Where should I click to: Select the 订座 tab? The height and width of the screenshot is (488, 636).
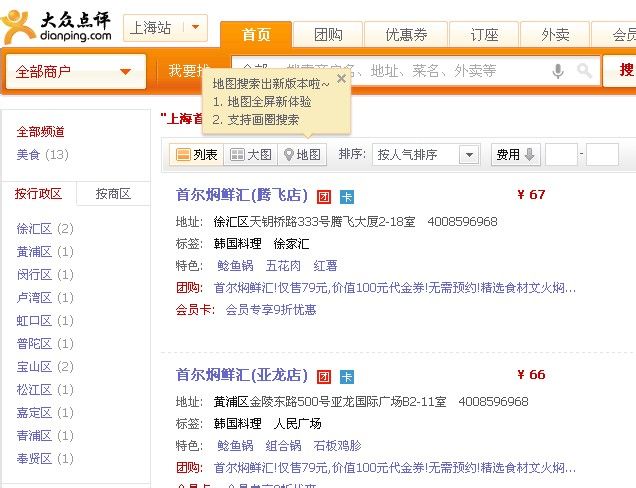tap(484, 35)
